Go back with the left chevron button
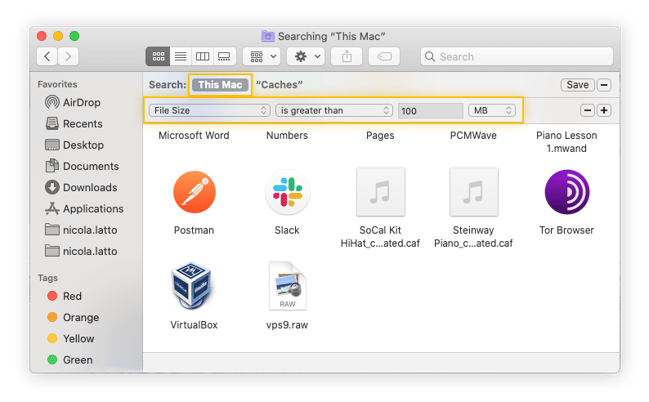Viewport: 649px width, 402px height. coord(47,56)
